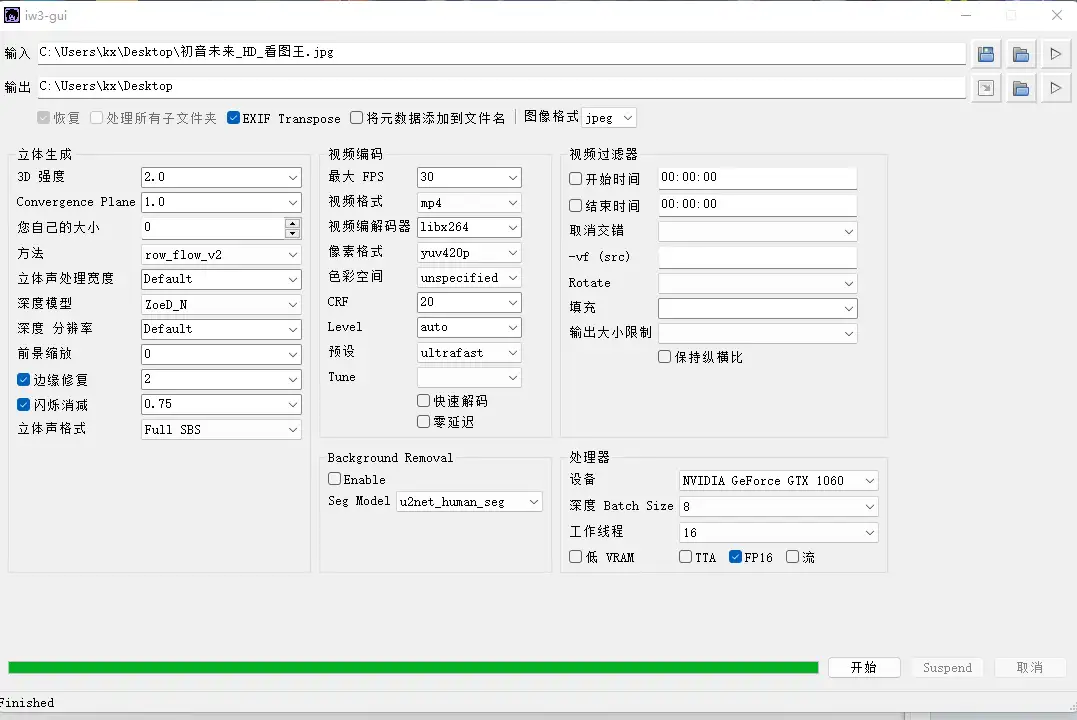Viewport: 1077px width, 720px height.
Task: Click the 开始 button
Action: point(864,667)
